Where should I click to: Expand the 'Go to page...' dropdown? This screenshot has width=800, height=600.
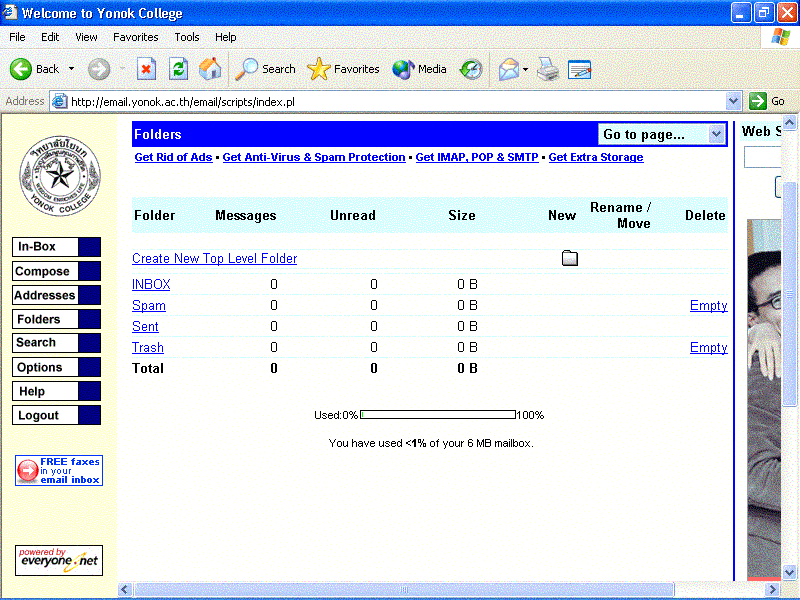pos(716,134)
